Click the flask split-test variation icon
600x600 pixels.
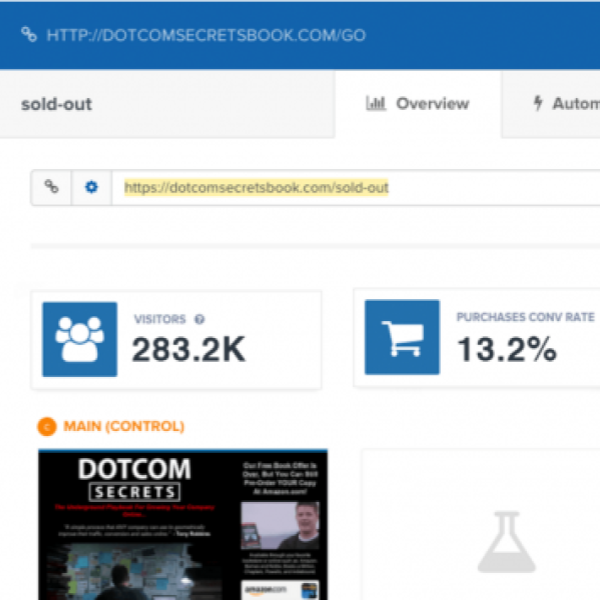(x=506, y=542)
